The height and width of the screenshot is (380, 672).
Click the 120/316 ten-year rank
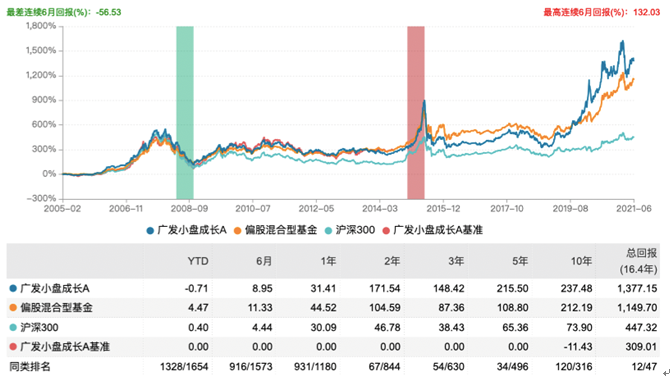pyautogui.click(x=573, y=367)
